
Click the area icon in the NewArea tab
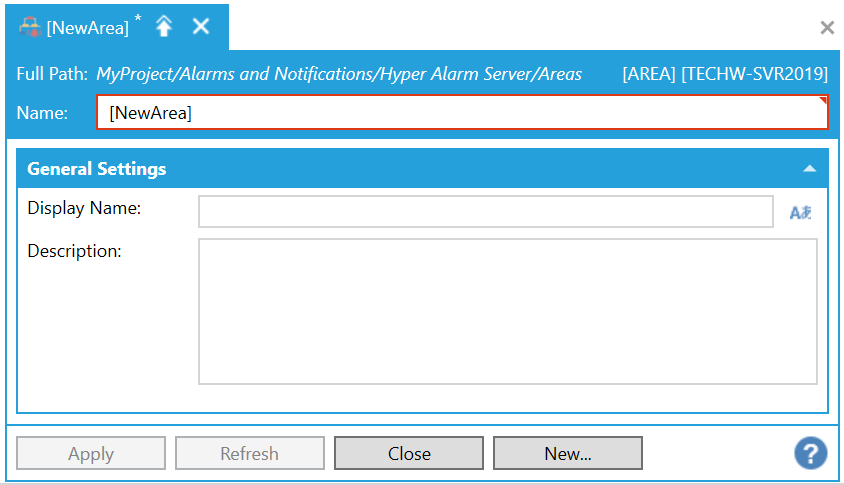point(30,27)
